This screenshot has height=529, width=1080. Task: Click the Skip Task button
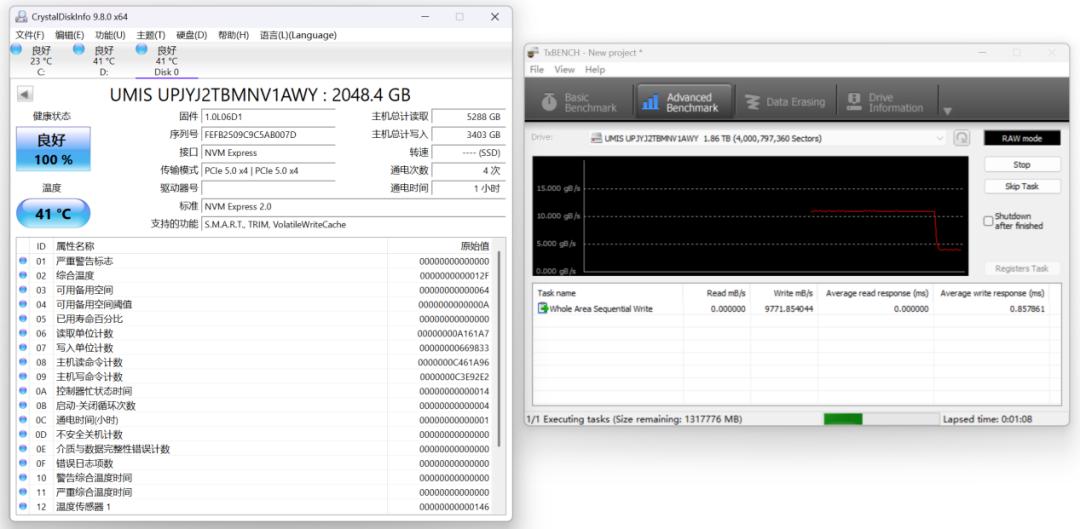1022,186
